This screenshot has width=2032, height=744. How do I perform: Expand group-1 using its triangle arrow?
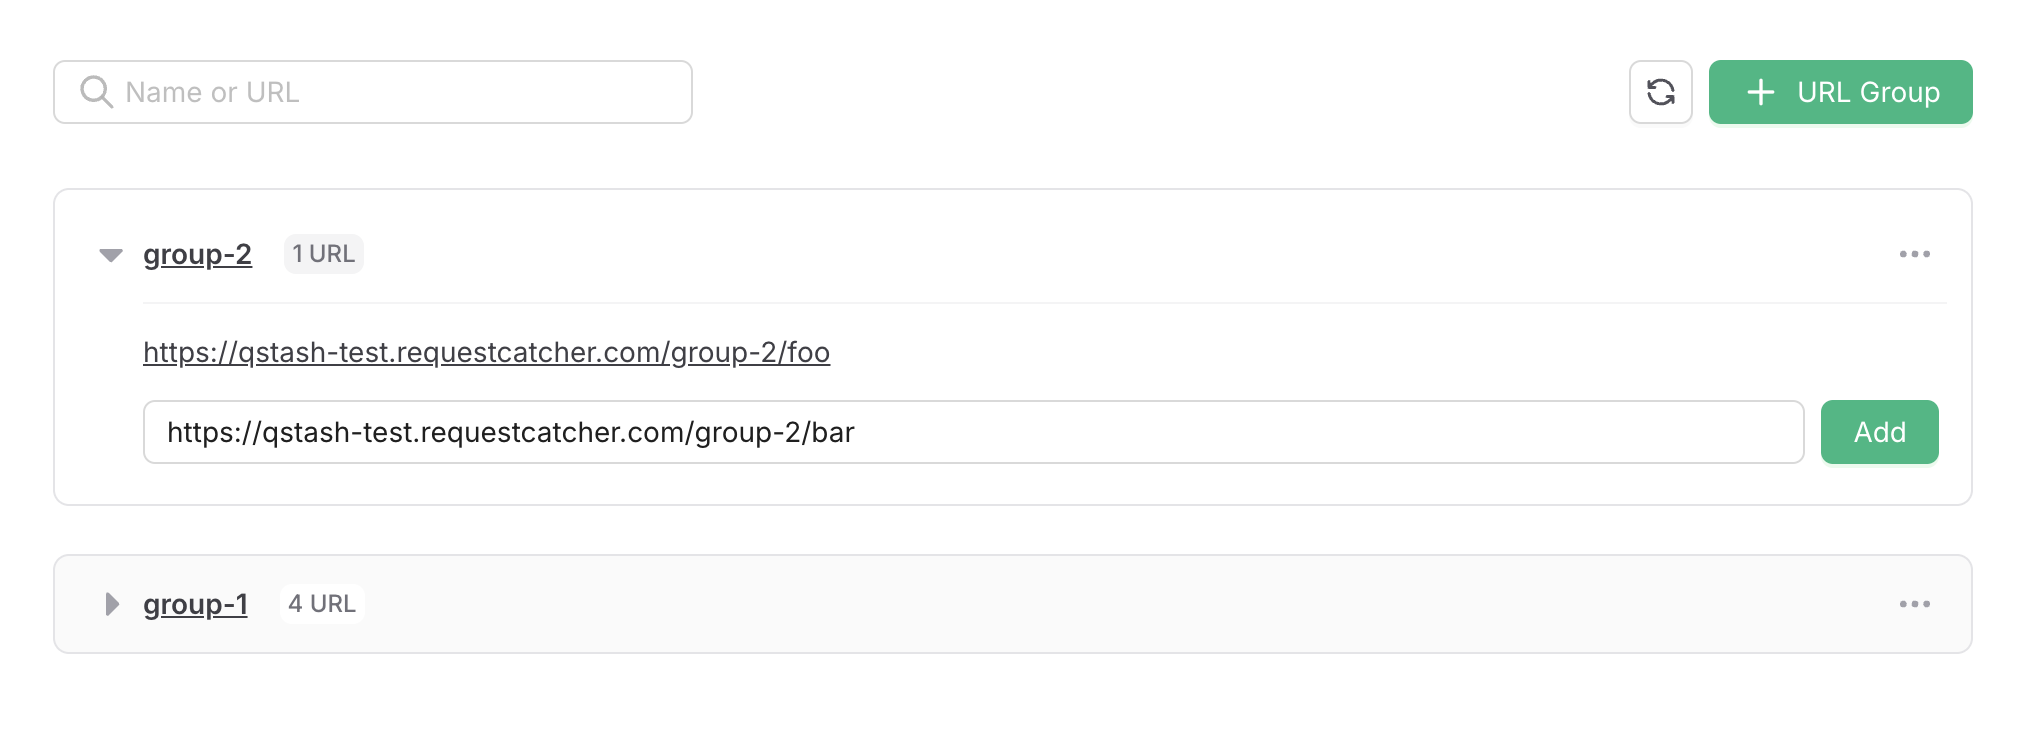(112, 604)
